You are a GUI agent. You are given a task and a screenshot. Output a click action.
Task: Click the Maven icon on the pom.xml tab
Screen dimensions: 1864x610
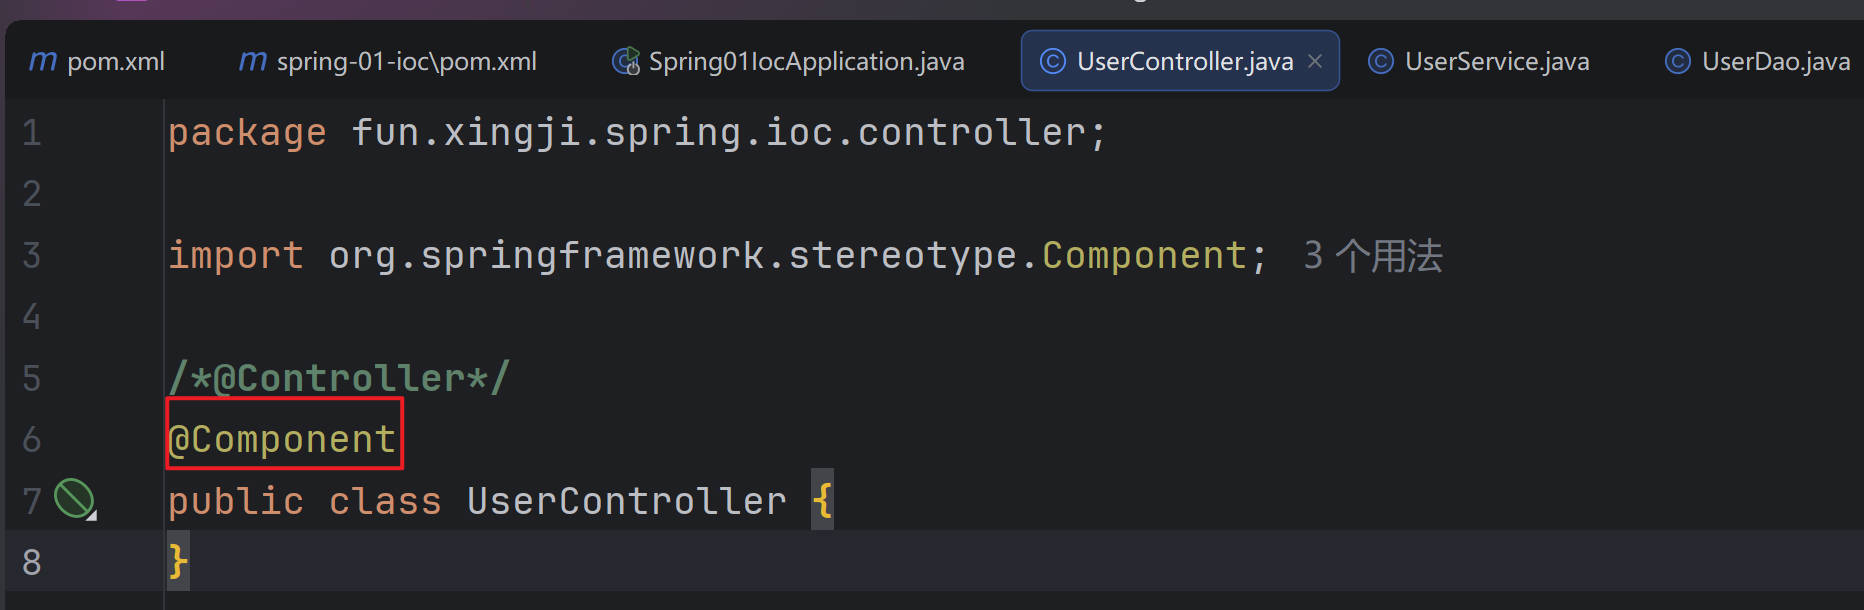point(43,62)
